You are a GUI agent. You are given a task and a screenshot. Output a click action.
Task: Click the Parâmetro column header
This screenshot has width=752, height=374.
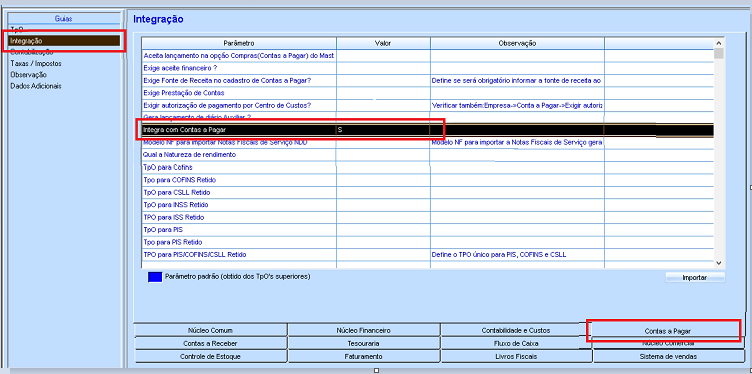[239, 43]
